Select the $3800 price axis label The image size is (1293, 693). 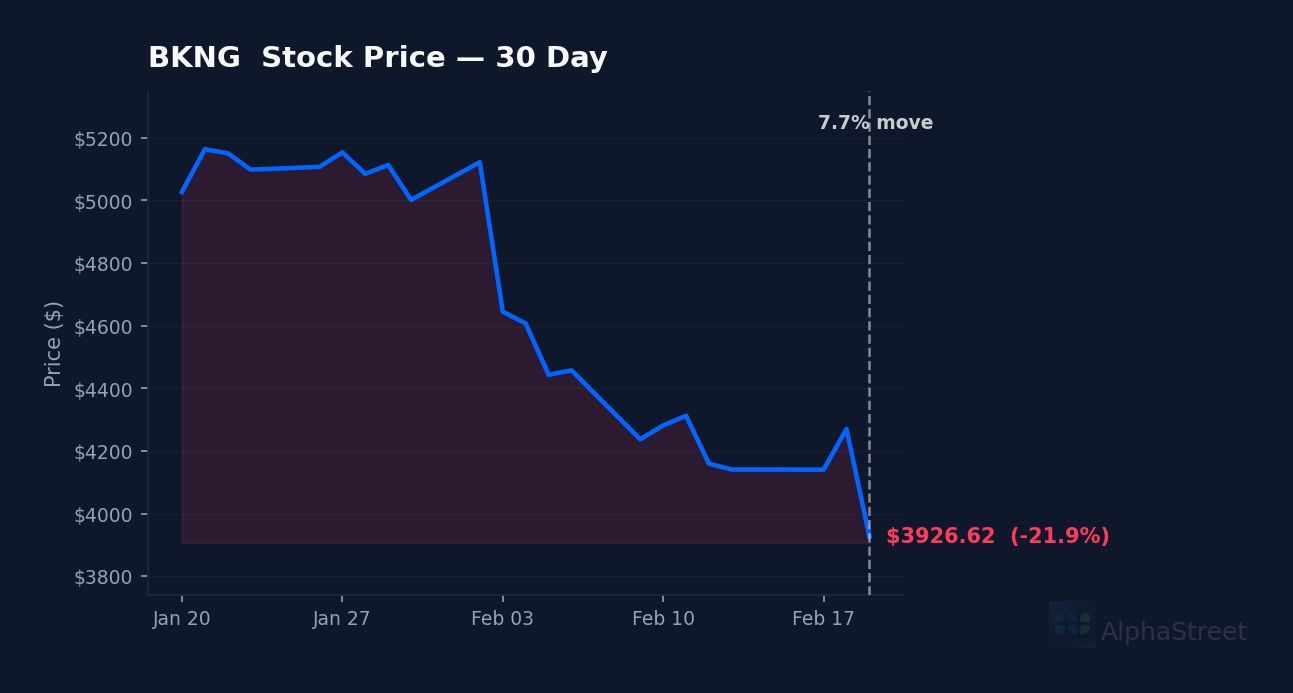click(103, 577)
